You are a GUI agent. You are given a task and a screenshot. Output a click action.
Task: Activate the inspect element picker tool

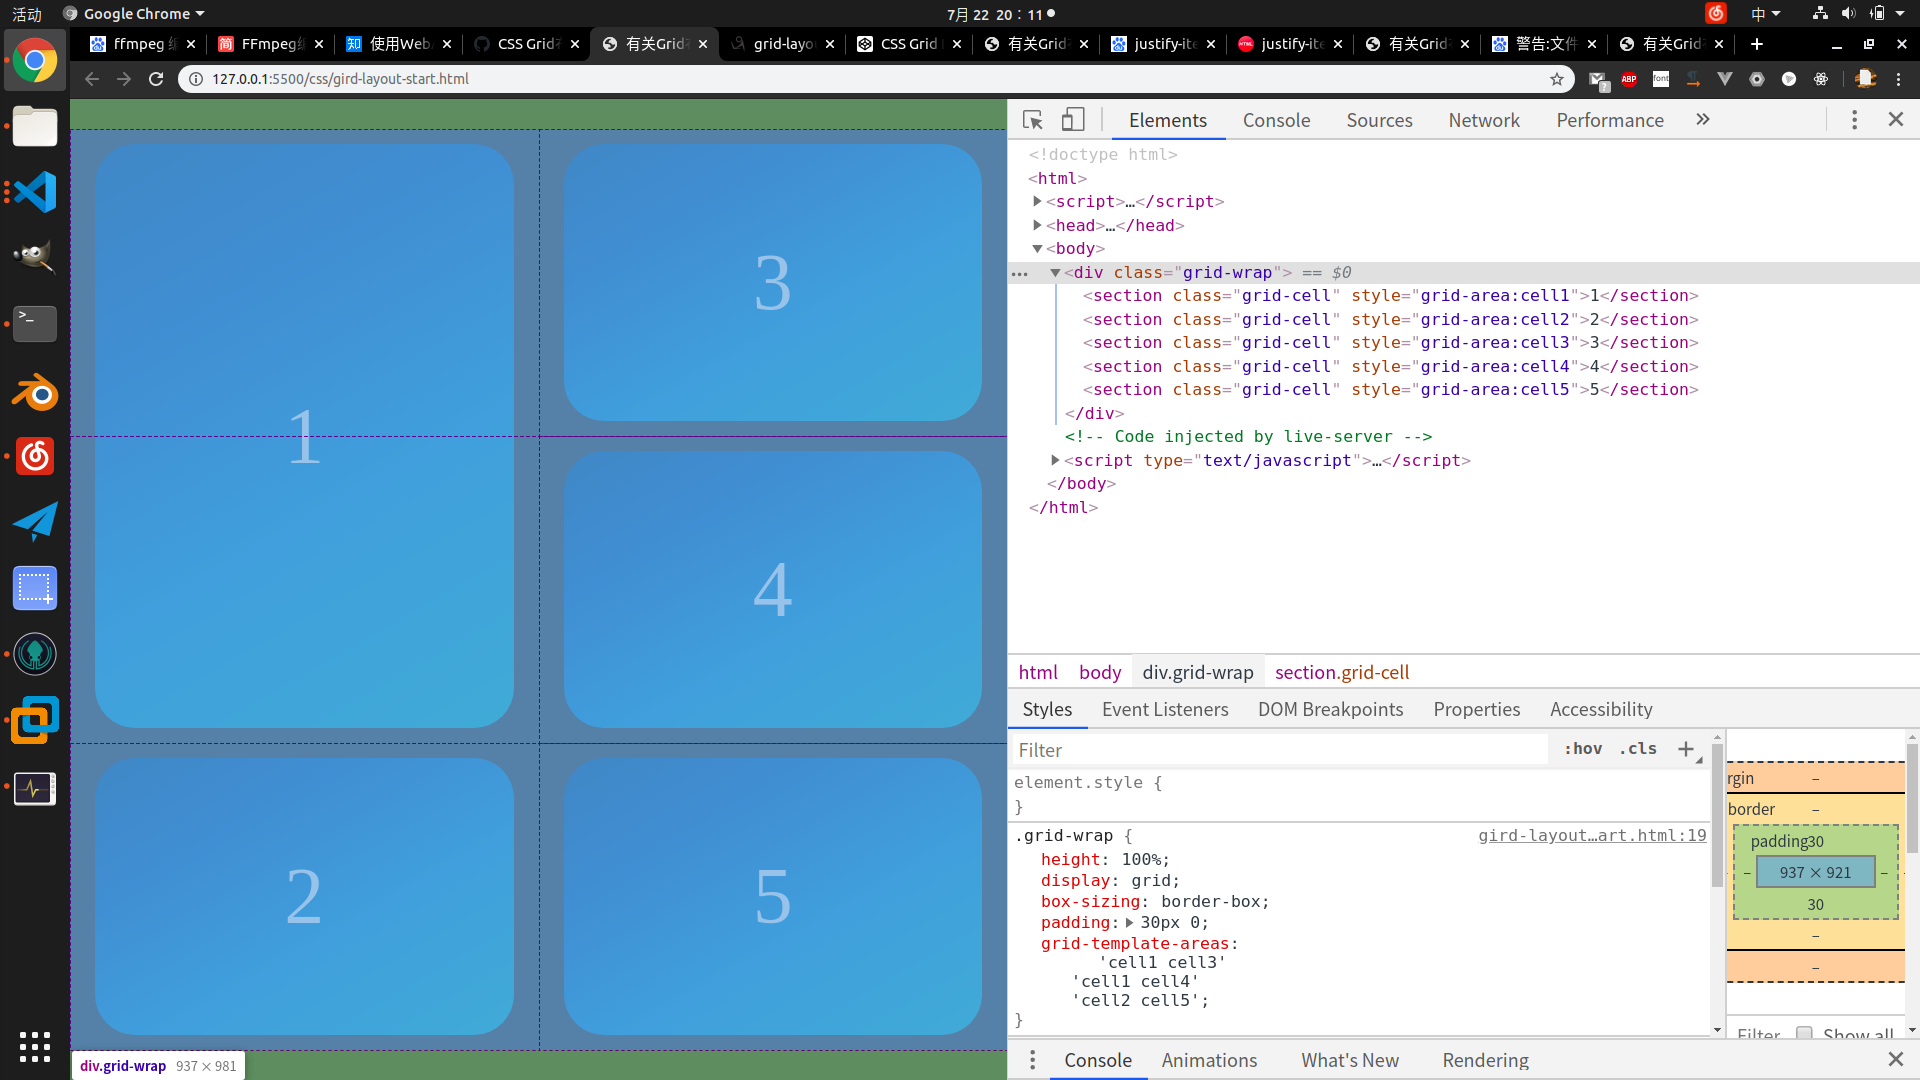point(1033,120)
